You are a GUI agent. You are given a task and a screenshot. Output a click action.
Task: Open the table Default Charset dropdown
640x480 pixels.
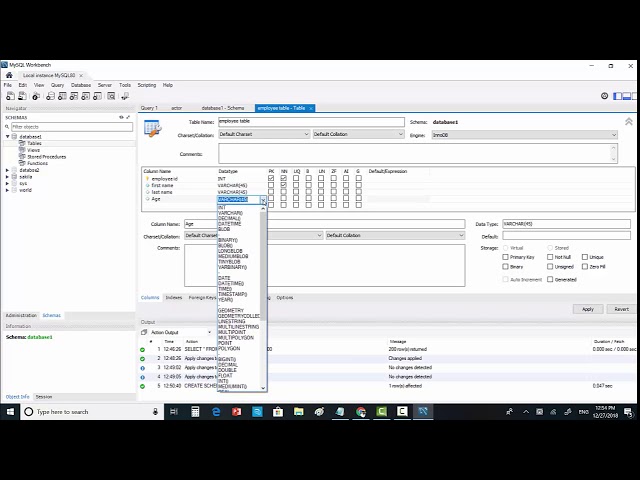(x=264, y=134)
